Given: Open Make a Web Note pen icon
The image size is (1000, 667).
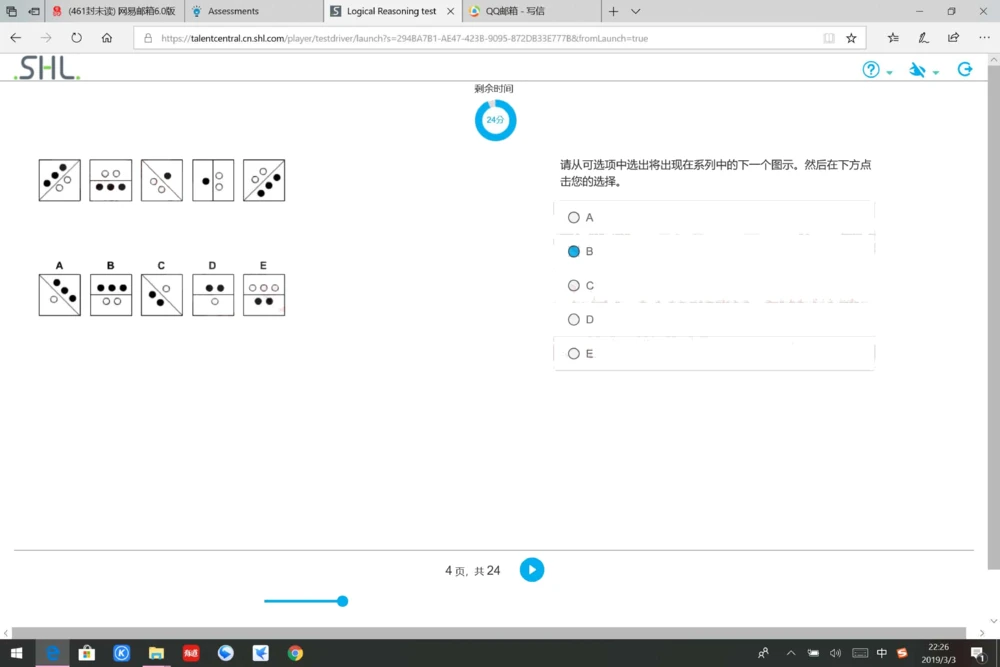Looking at the screenshot, I should (x=922, y=37).
